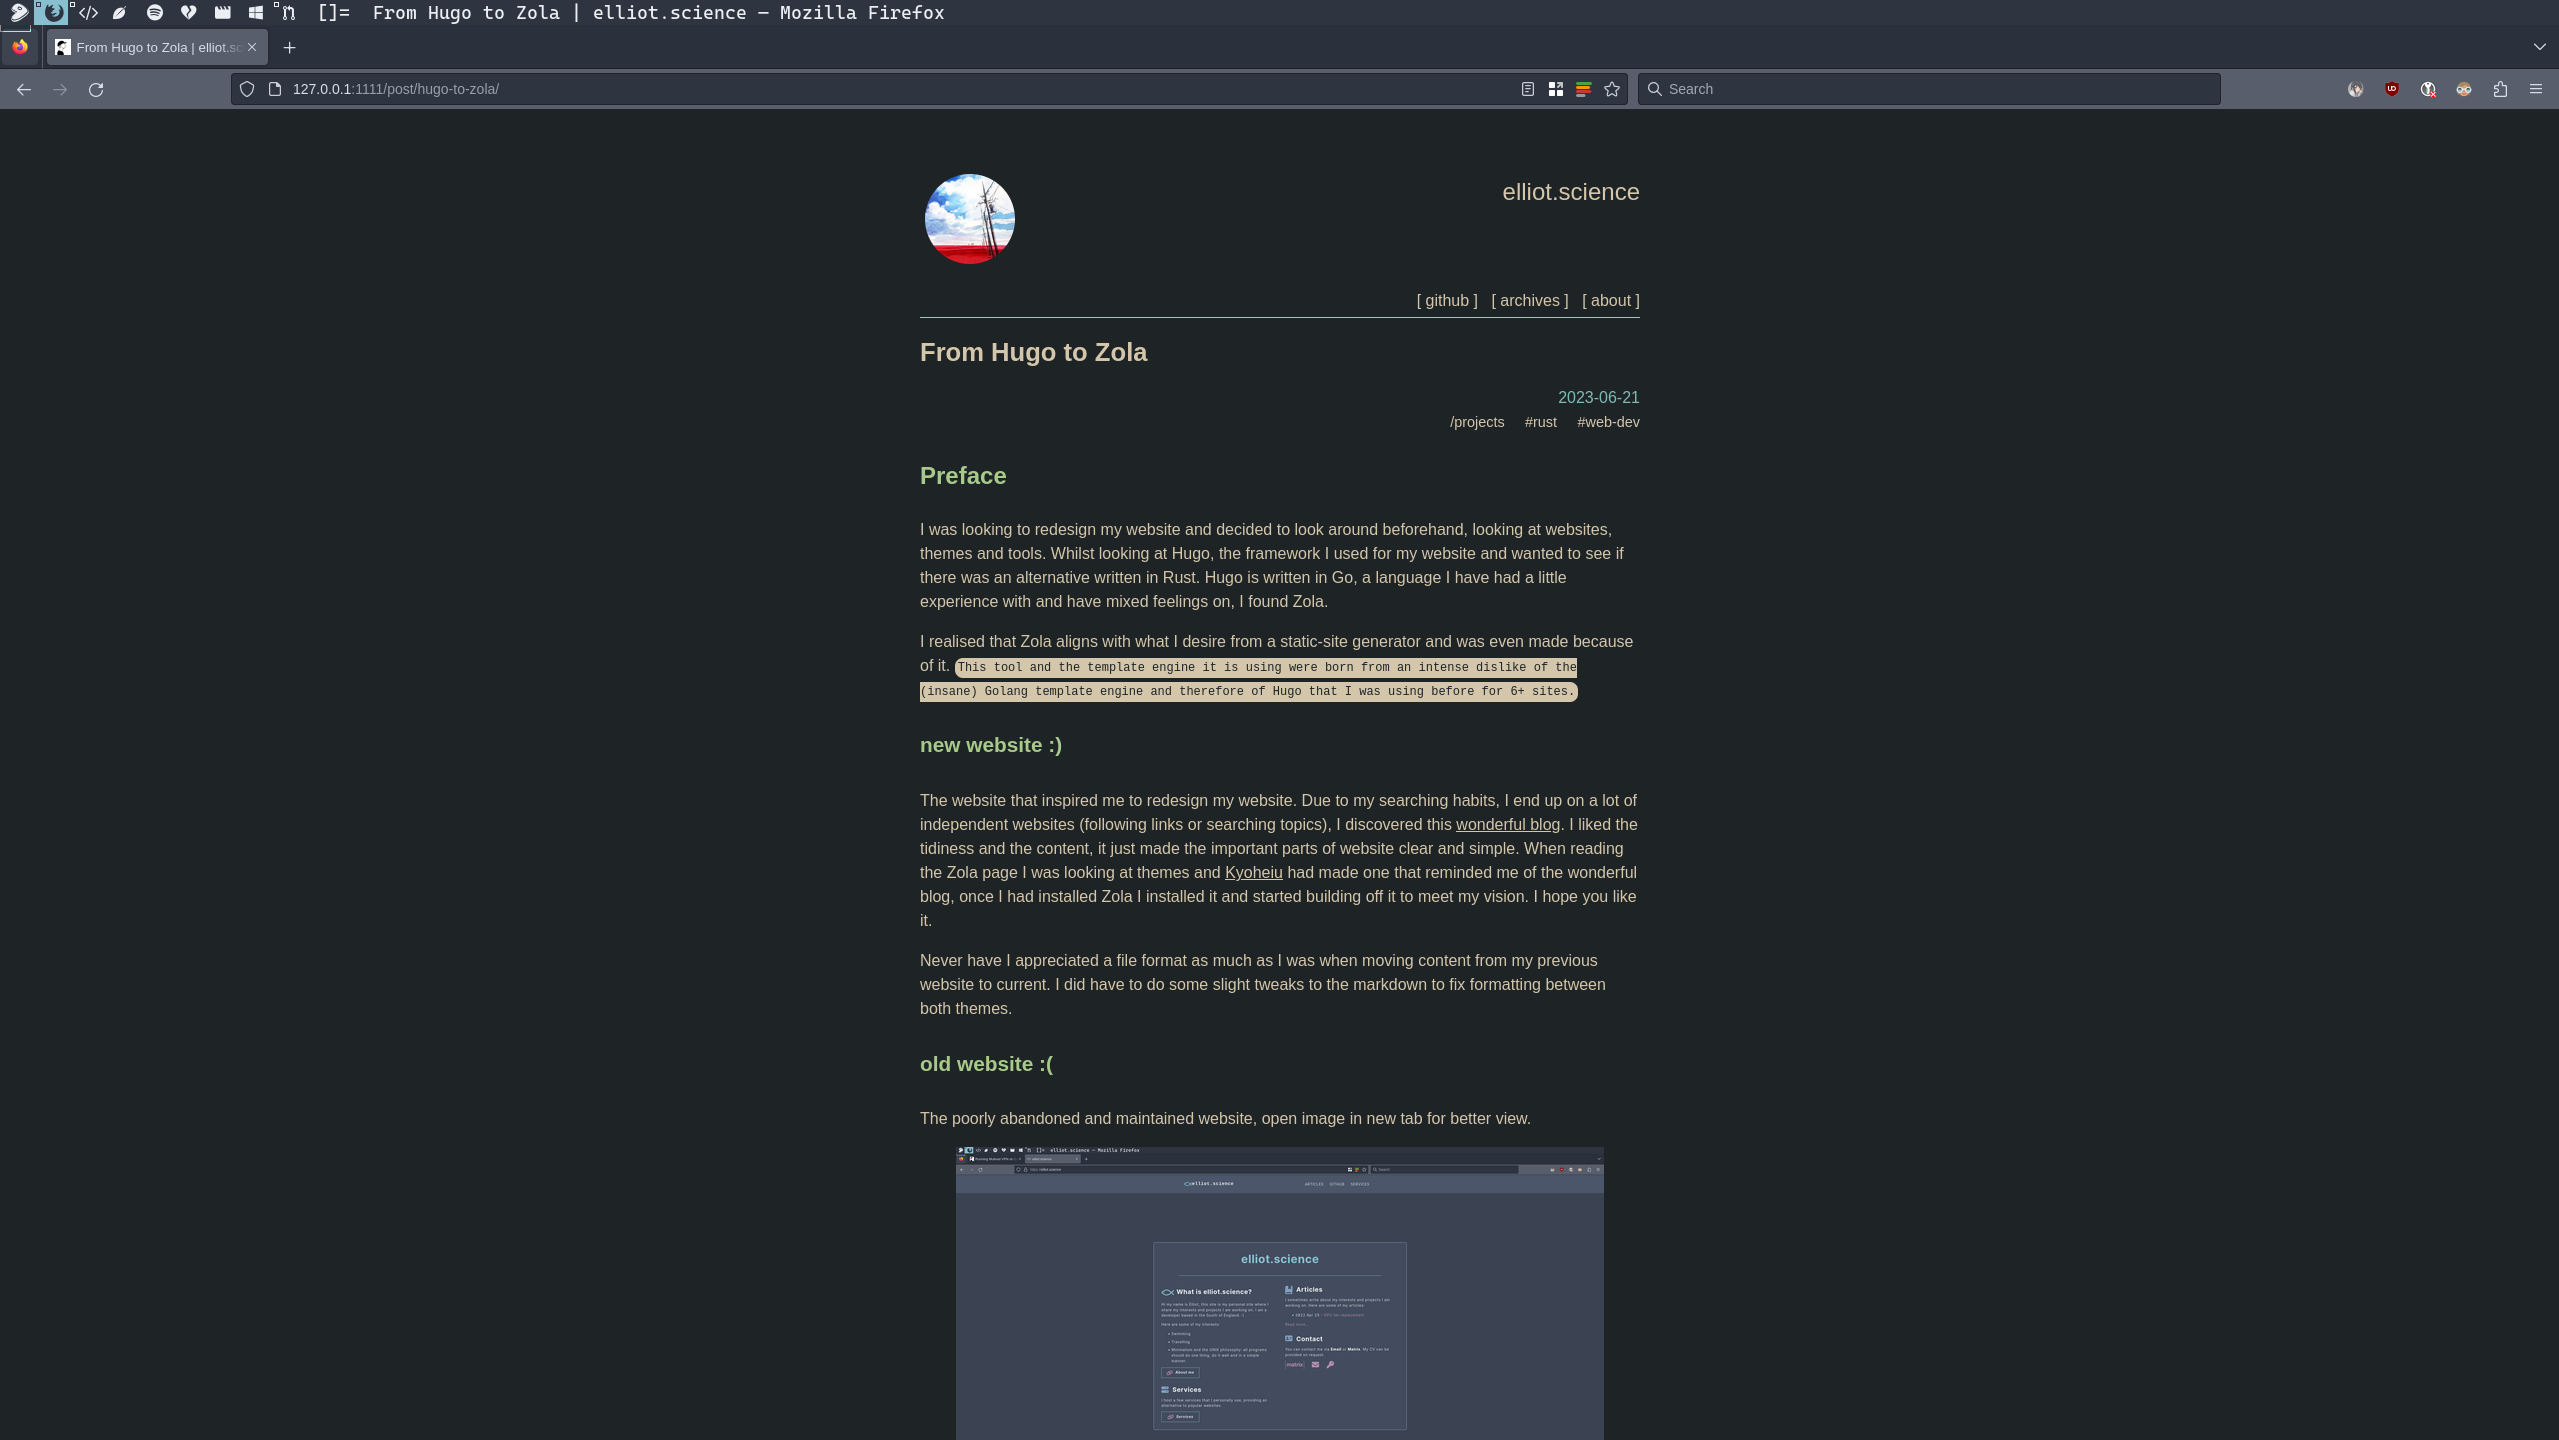The image size is (2559, 1440).
Task: Open a new tab with plus button
Action: [x=289, y=47]
